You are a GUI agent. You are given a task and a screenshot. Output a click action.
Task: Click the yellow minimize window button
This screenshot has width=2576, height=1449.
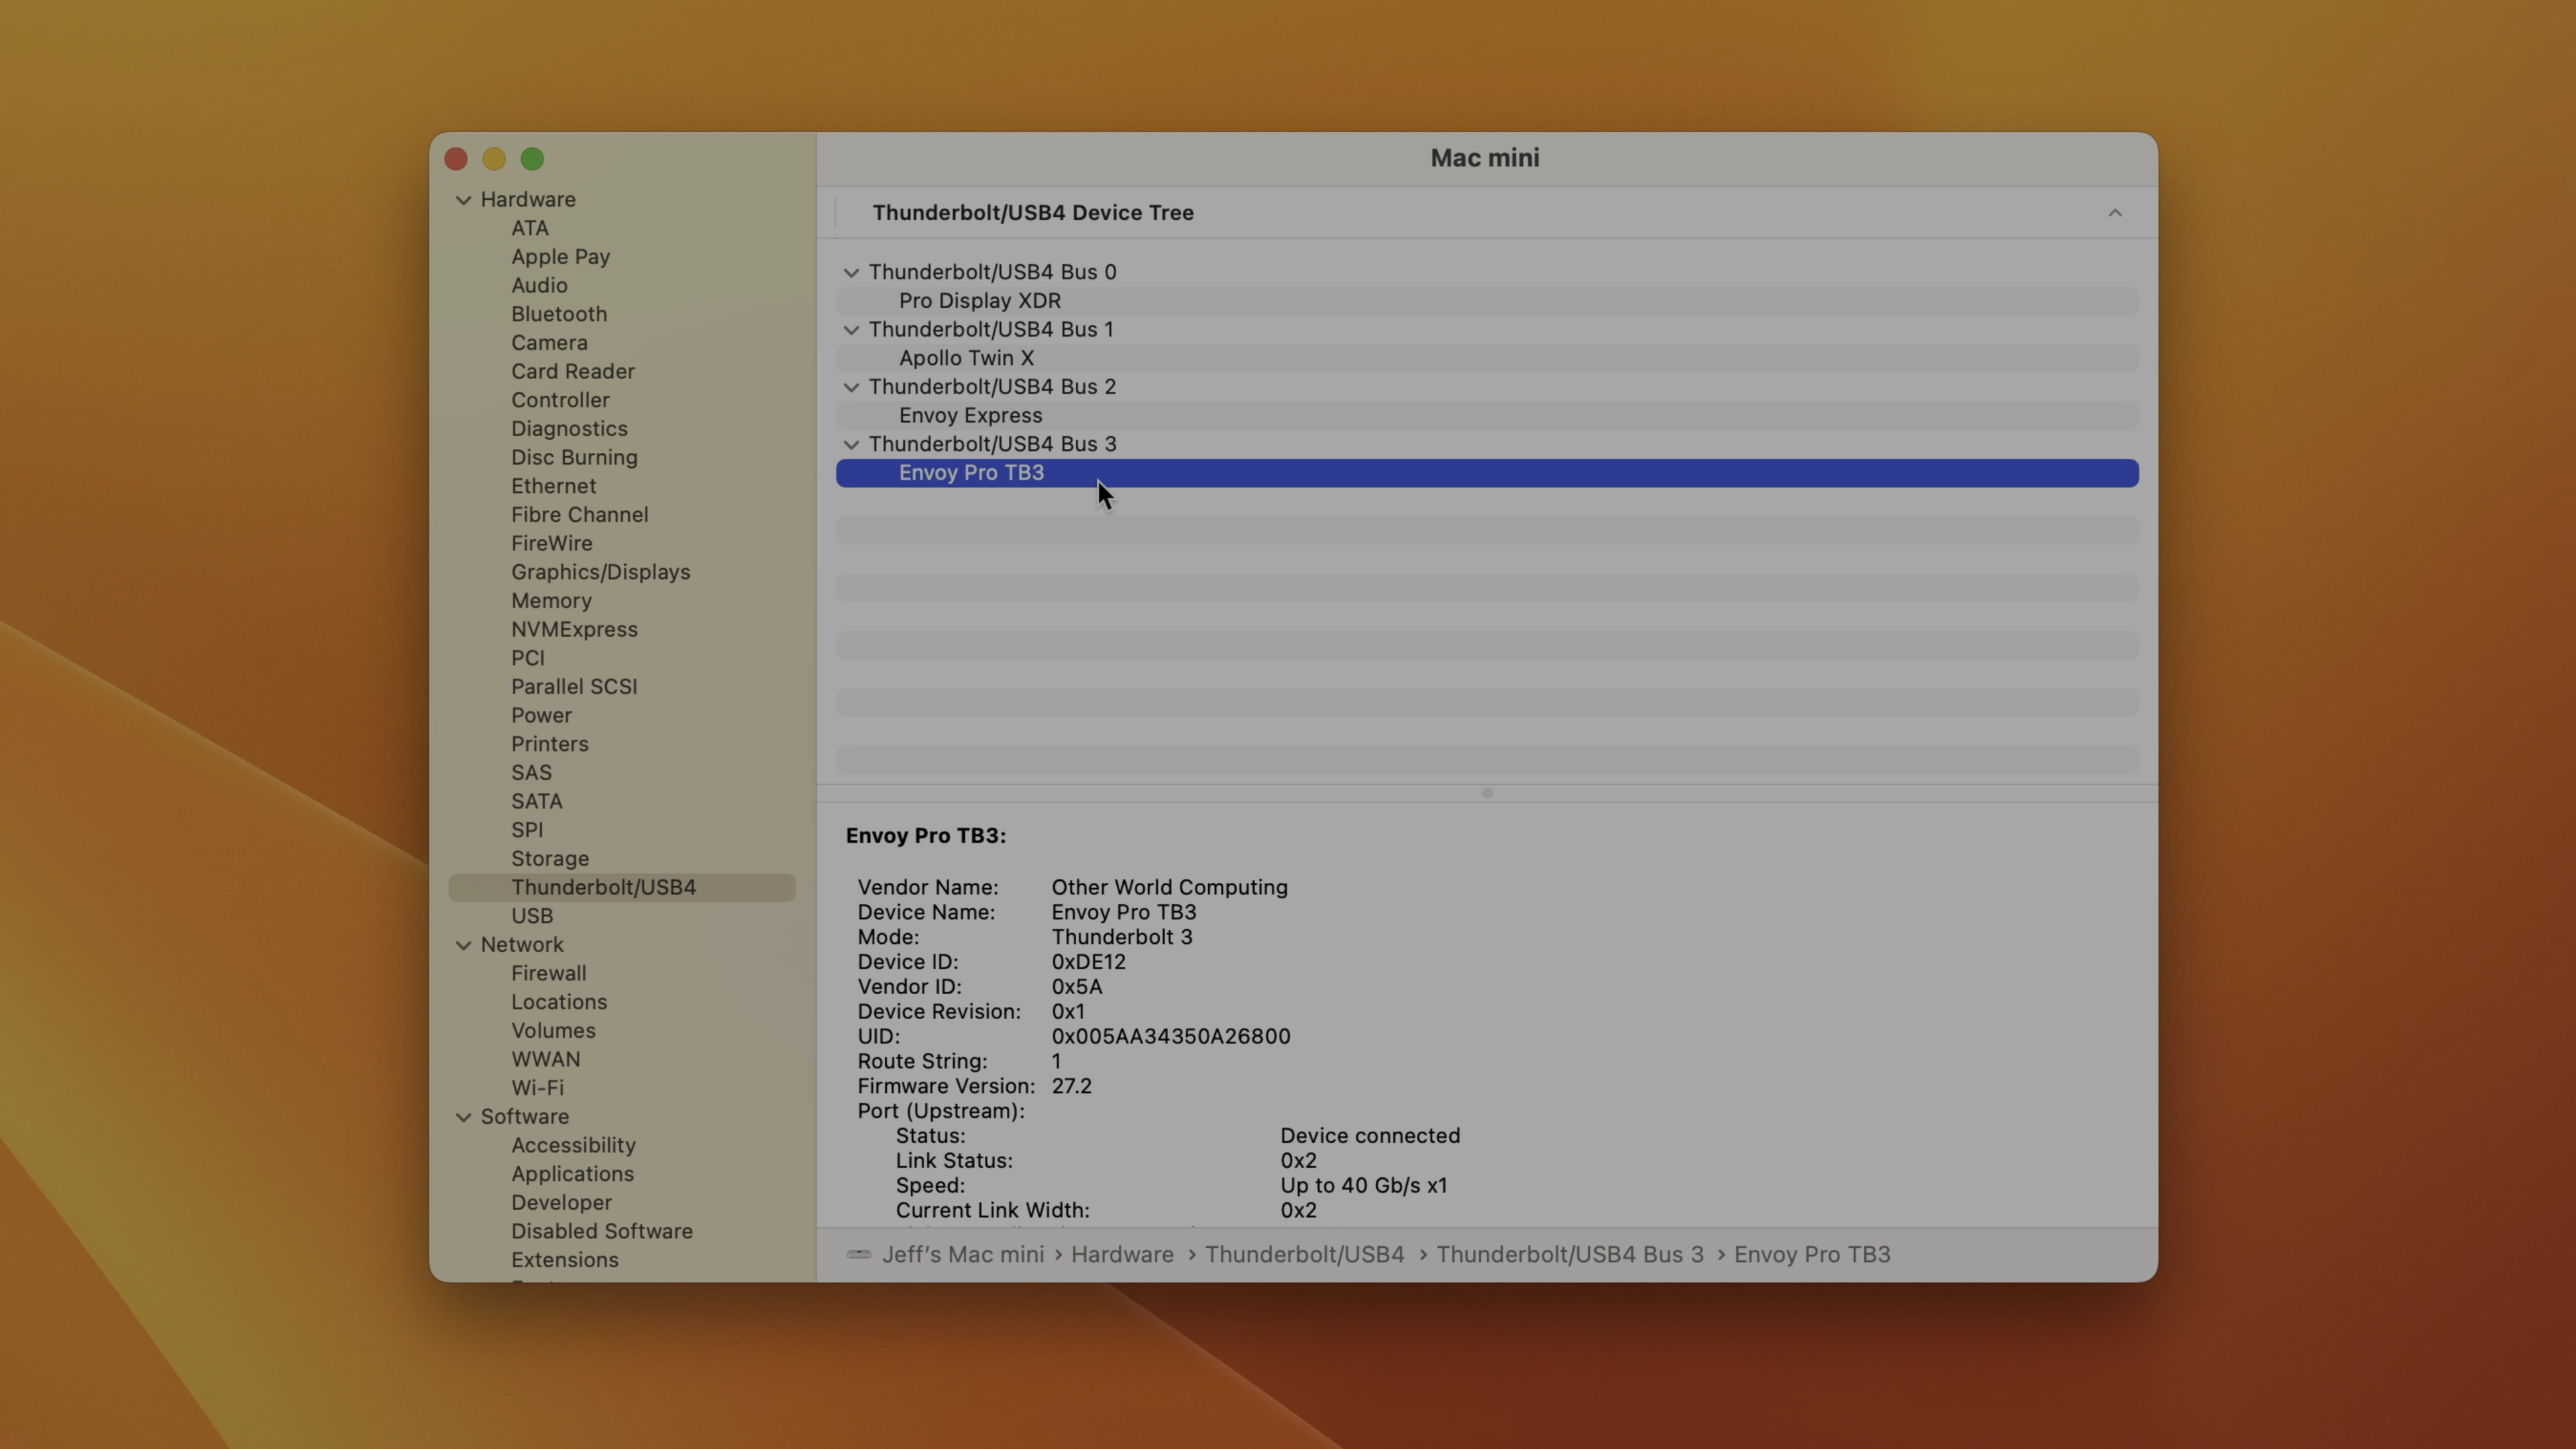point(494,159)
